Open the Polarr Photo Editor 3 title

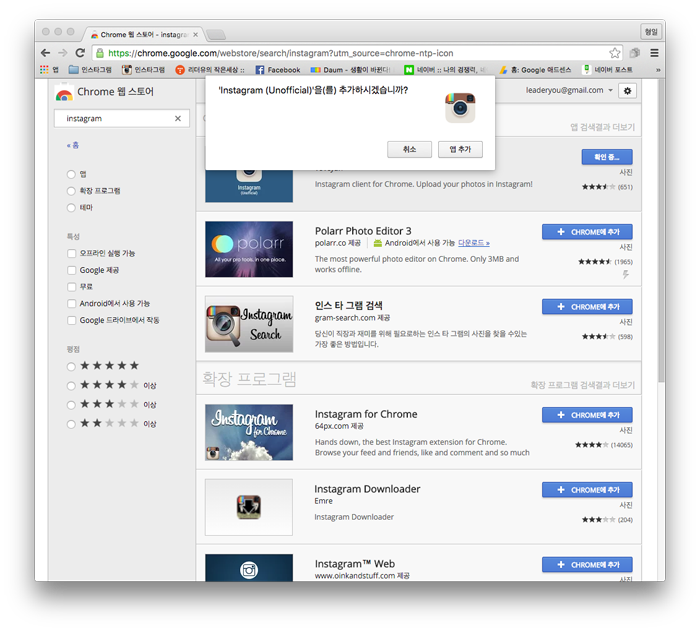point(363,231)
